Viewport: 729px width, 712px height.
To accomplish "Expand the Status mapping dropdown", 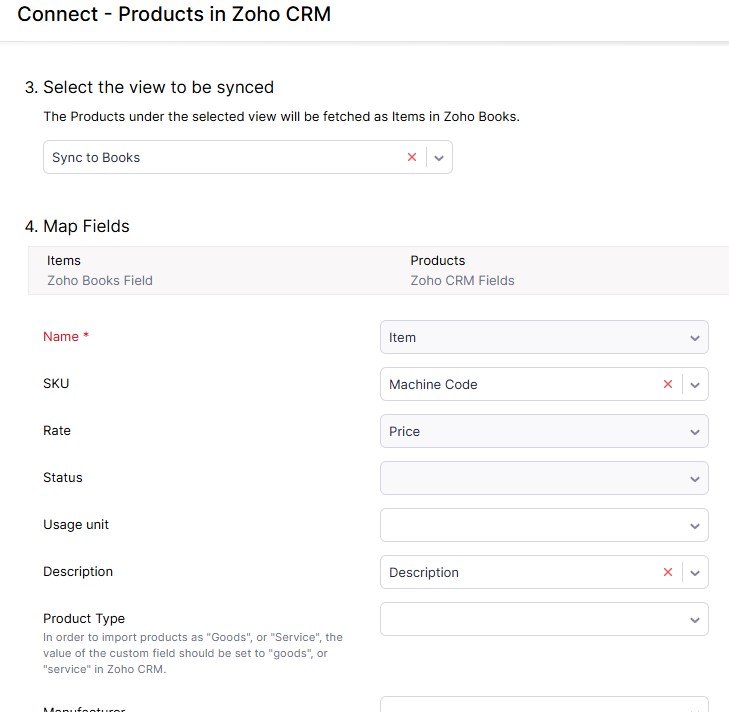I will click(695, 479).
